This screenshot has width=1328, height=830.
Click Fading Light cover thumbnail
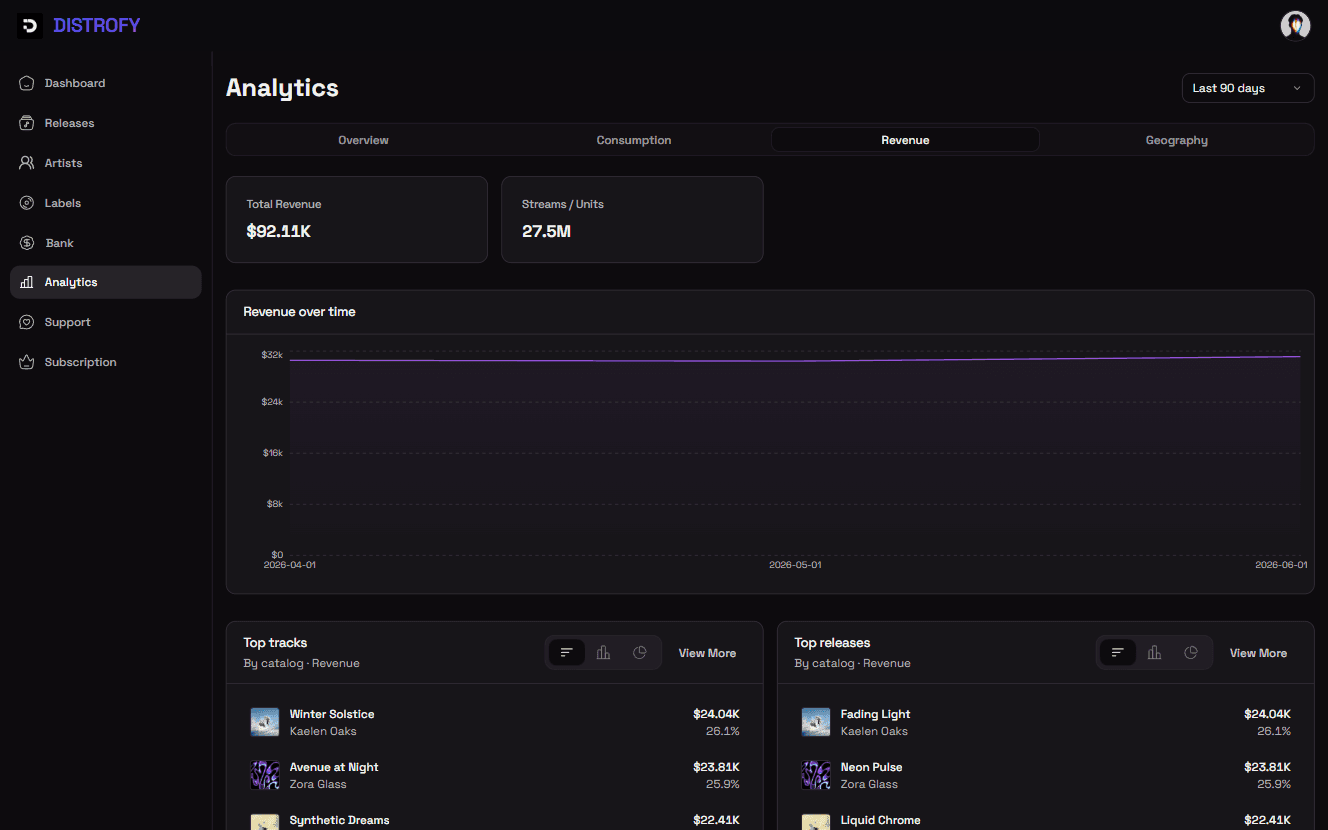tap(816, 722)
